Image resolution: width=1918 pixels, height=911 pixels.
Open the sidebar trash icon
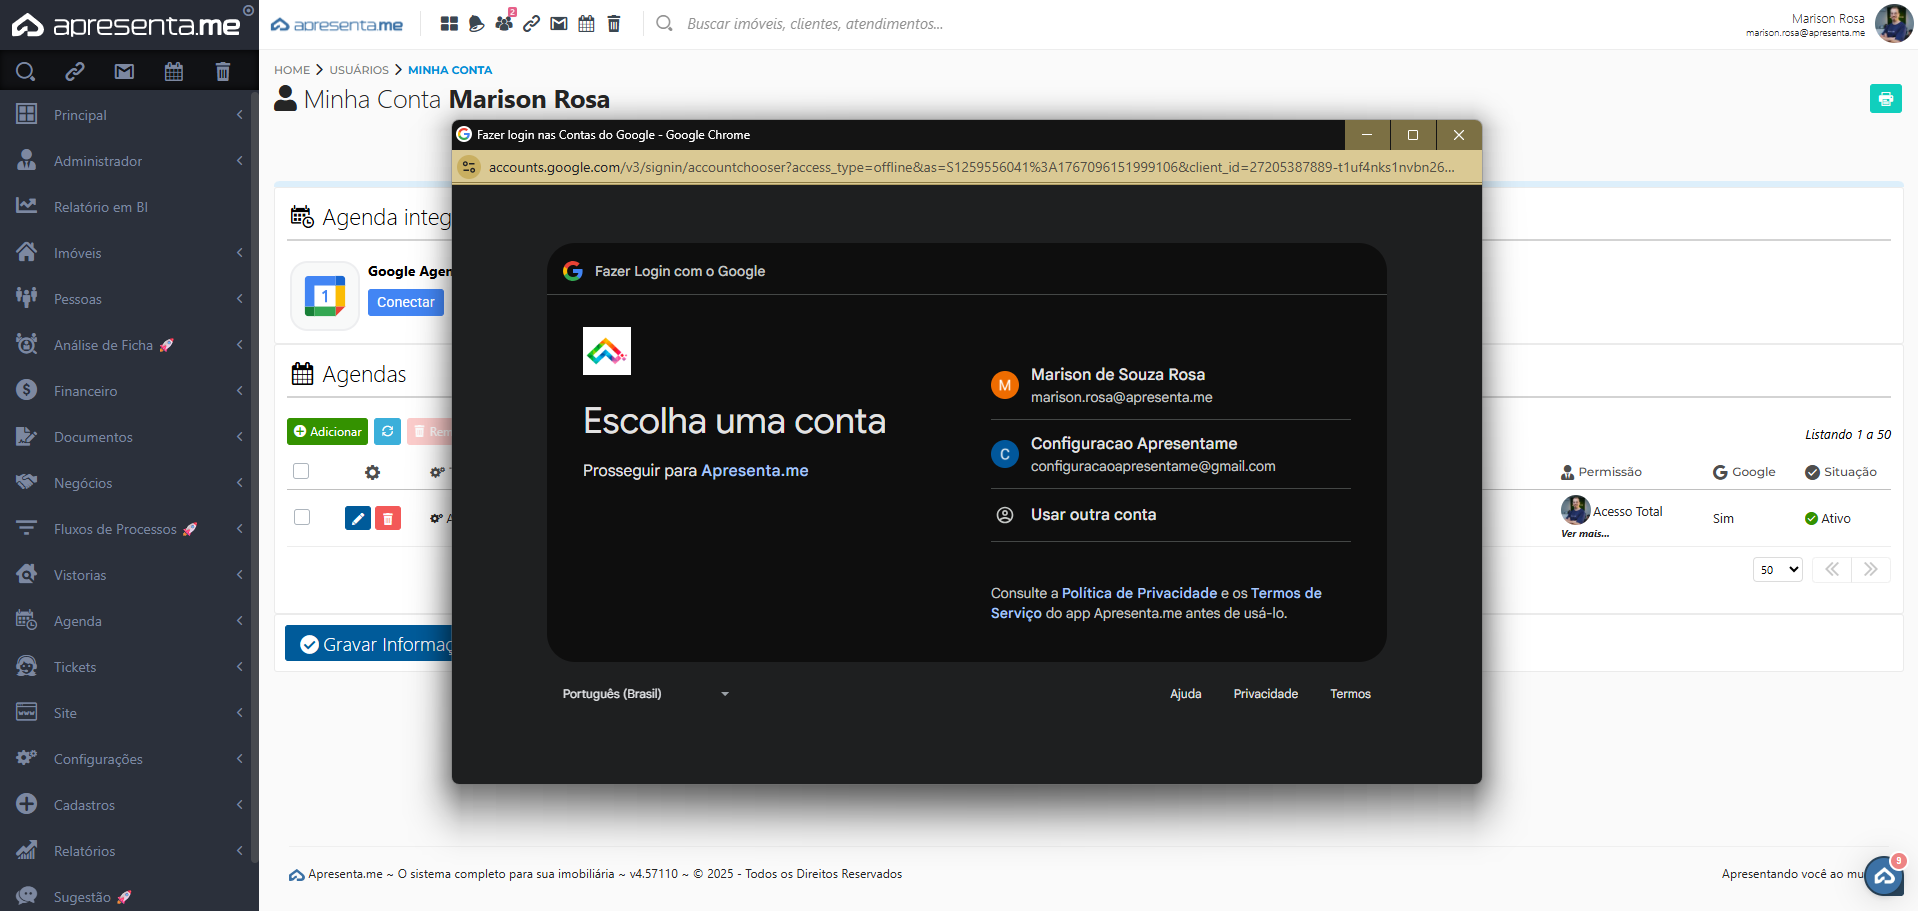(222, 71)
